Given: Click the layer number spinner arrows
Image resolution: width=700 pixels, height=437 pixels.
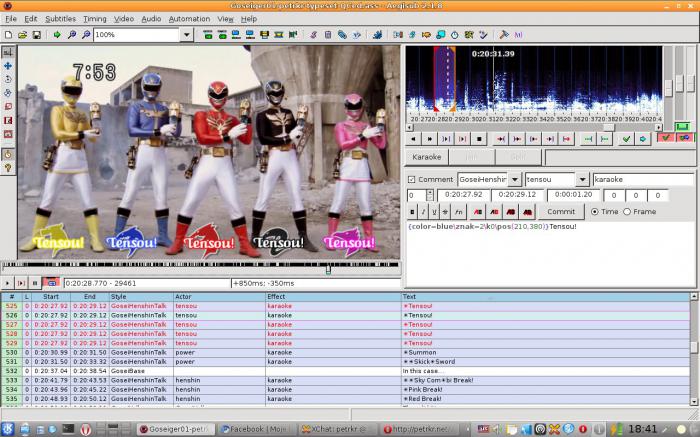Looking at the screenshot, I should 429,195.
